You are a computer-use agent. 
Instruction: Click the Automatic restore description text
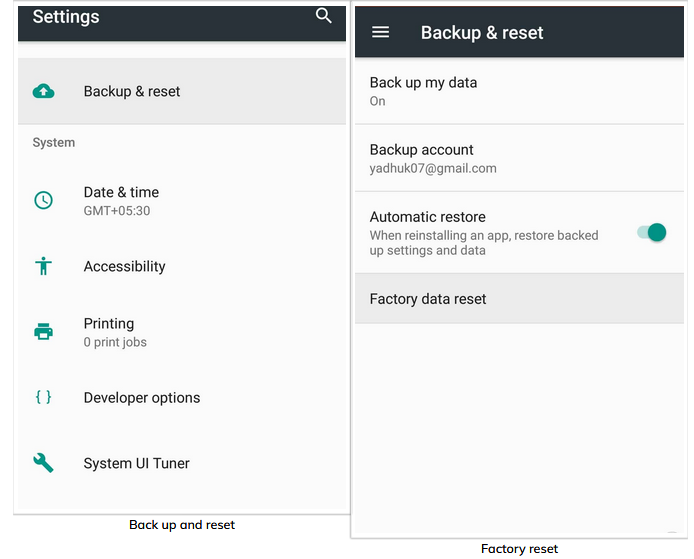(484, 243)
